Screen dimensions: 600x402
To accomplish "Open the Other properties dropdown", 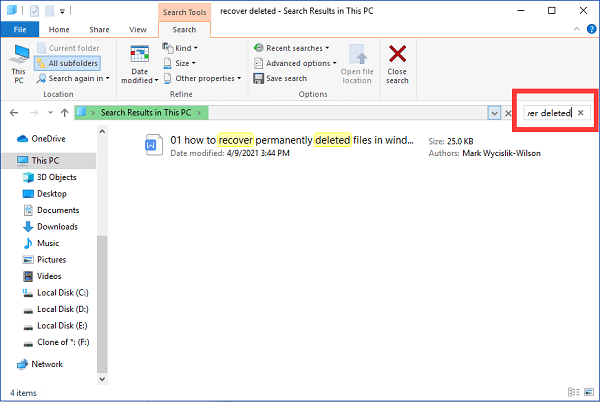I will click(201, 78).
